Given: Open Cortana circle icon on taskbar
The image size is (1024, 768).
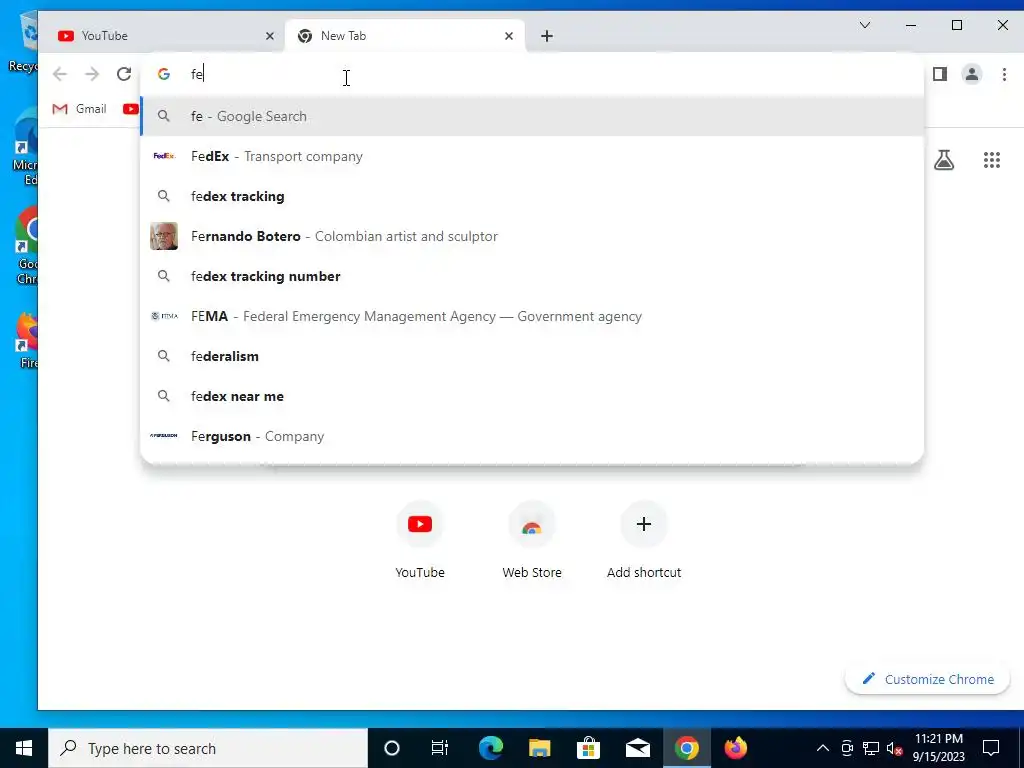Looking at the screenshot, I should point(392,748).
